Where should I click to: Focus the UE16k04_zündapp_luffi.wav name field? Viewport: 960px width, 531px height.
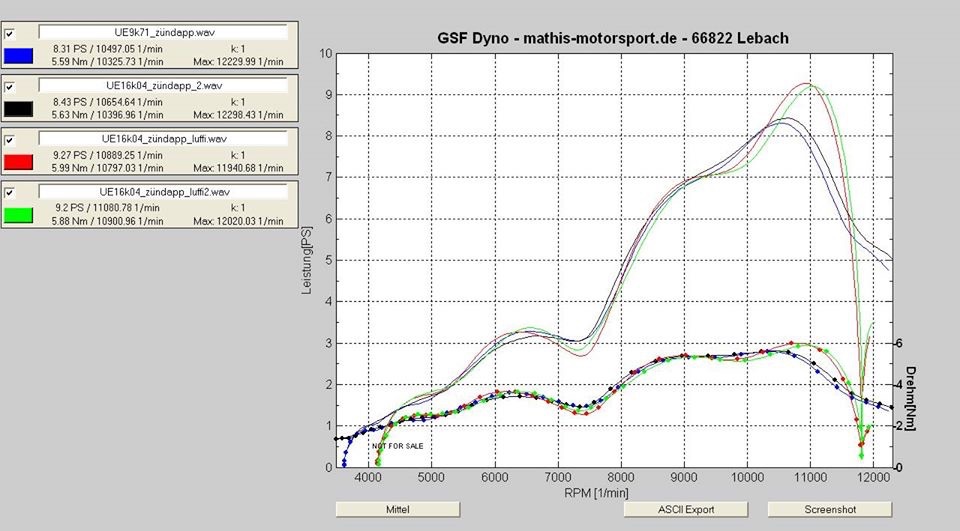(x=164, y=139)
